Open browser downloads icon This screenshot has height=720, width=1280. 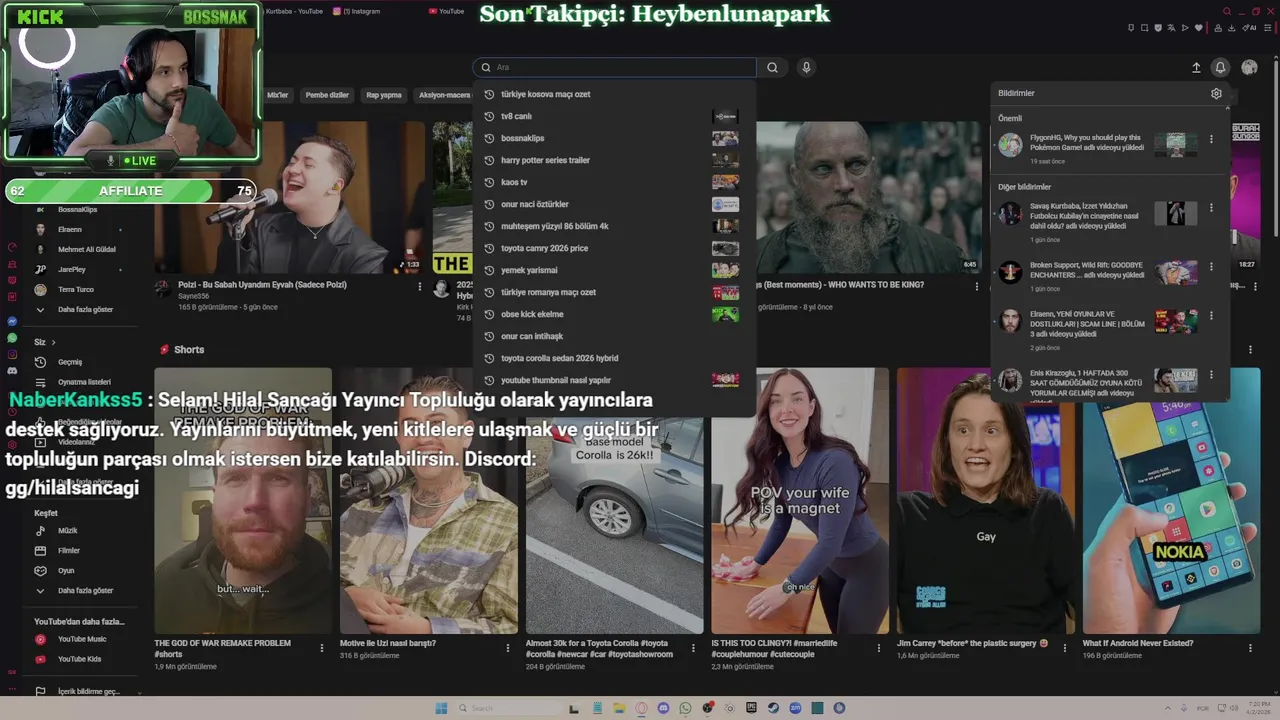tap(1231, 28)
